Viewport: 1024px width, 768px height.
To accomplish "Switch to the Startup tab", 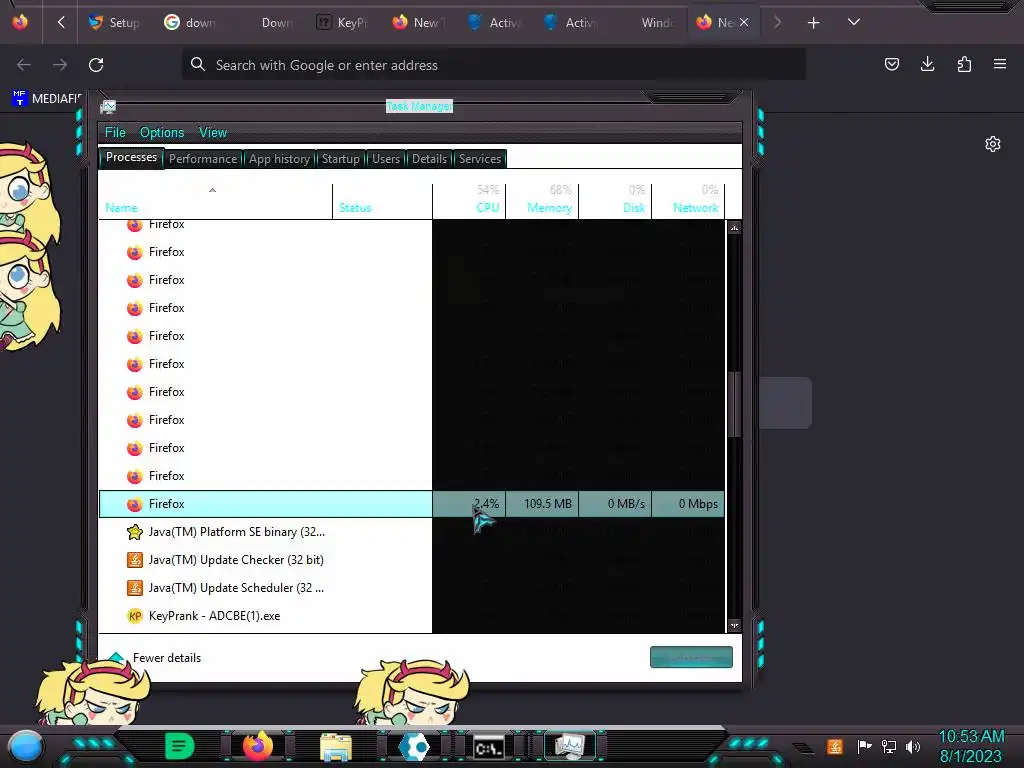I will click(x=340, y=159).
